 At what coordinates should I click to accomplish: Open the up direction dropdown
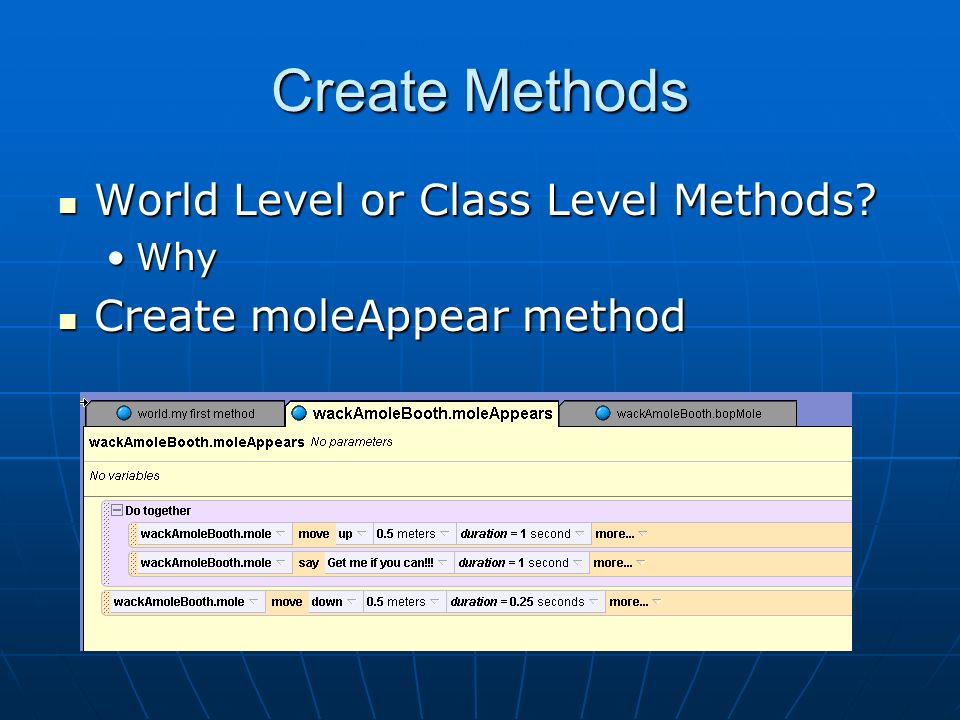point(353,534)
